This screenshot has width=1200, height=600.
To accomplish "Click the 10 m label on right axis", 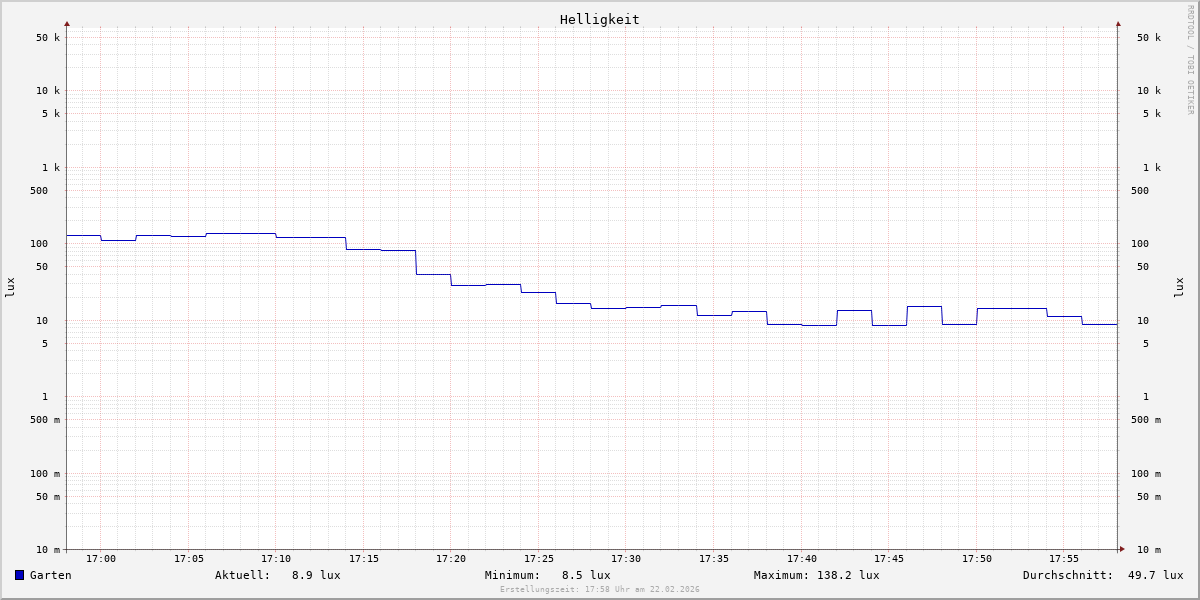I will click(1148, 550).
